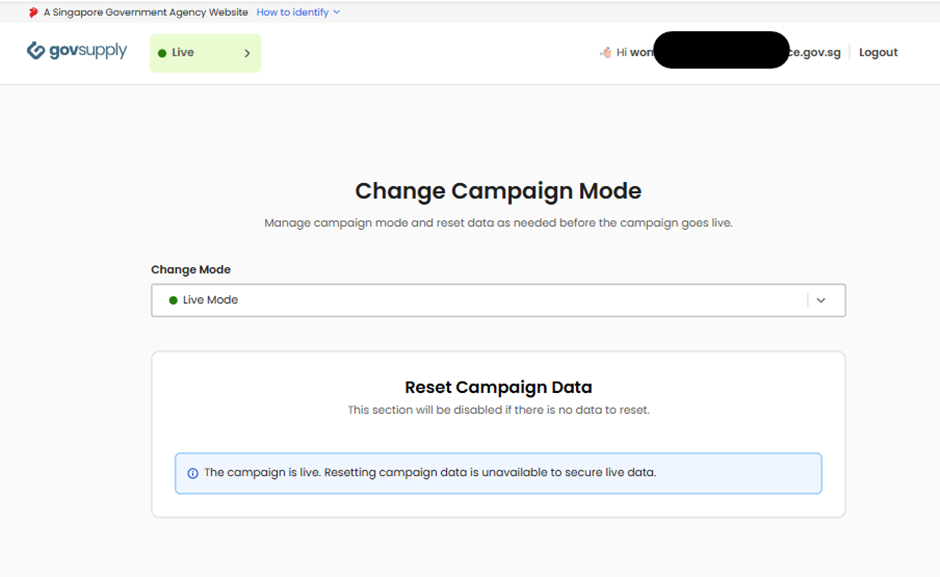Click the info icon in the live campaign notice

coord(192,473)
